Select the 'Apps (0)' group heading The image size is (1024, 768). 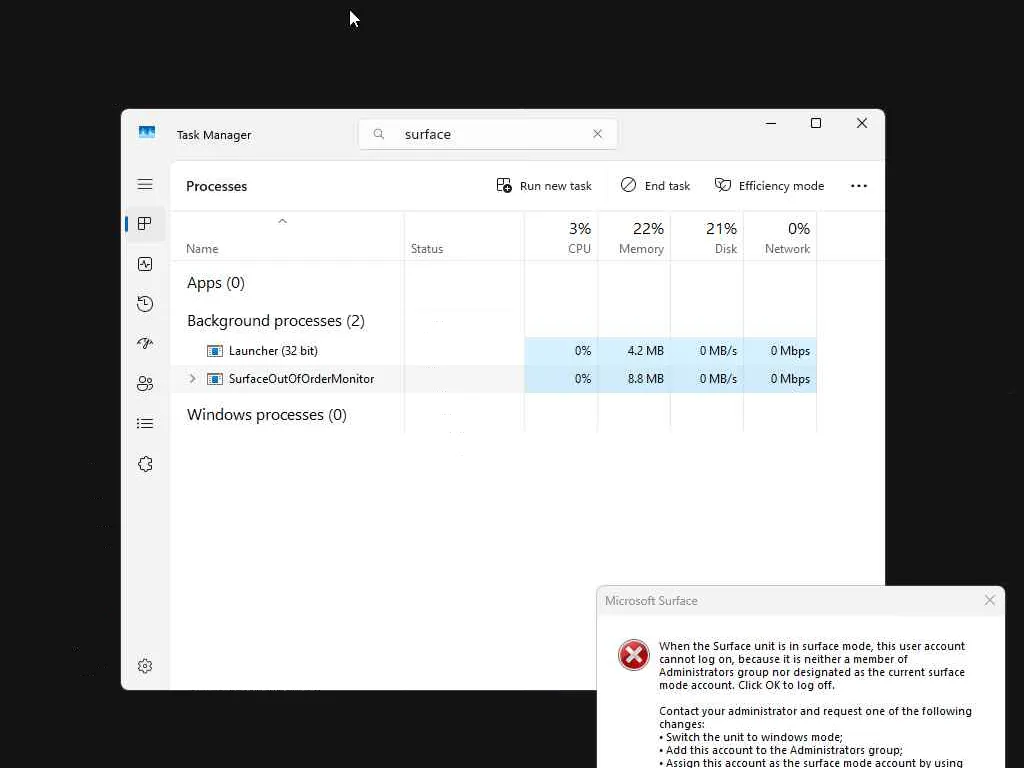216,283
